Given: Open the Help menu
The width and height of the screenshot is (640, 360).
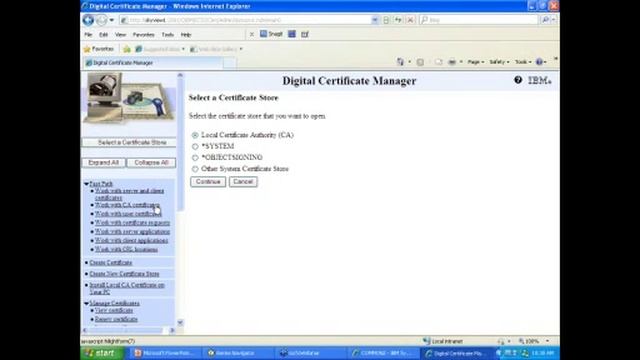Looking at the screenshot, I should pyautogui.click(x=186, y=35).
